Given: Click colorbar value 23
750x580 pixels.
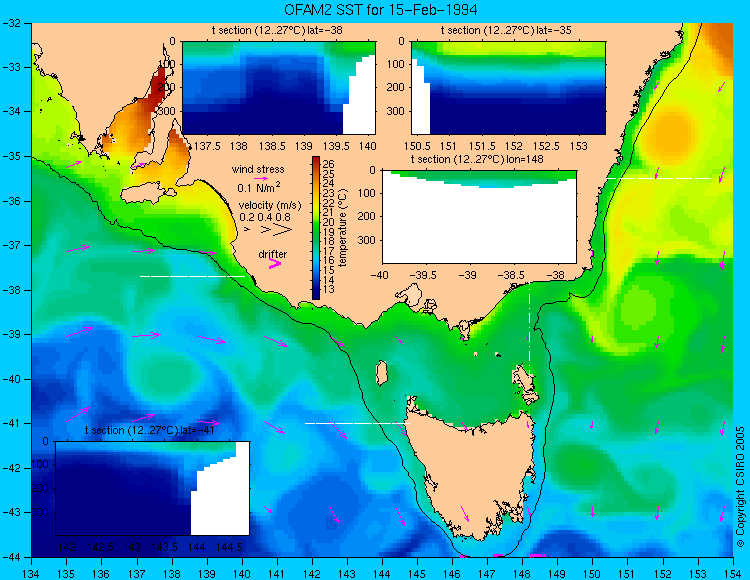Looking at the screenshot, I should tap(329, 193).
